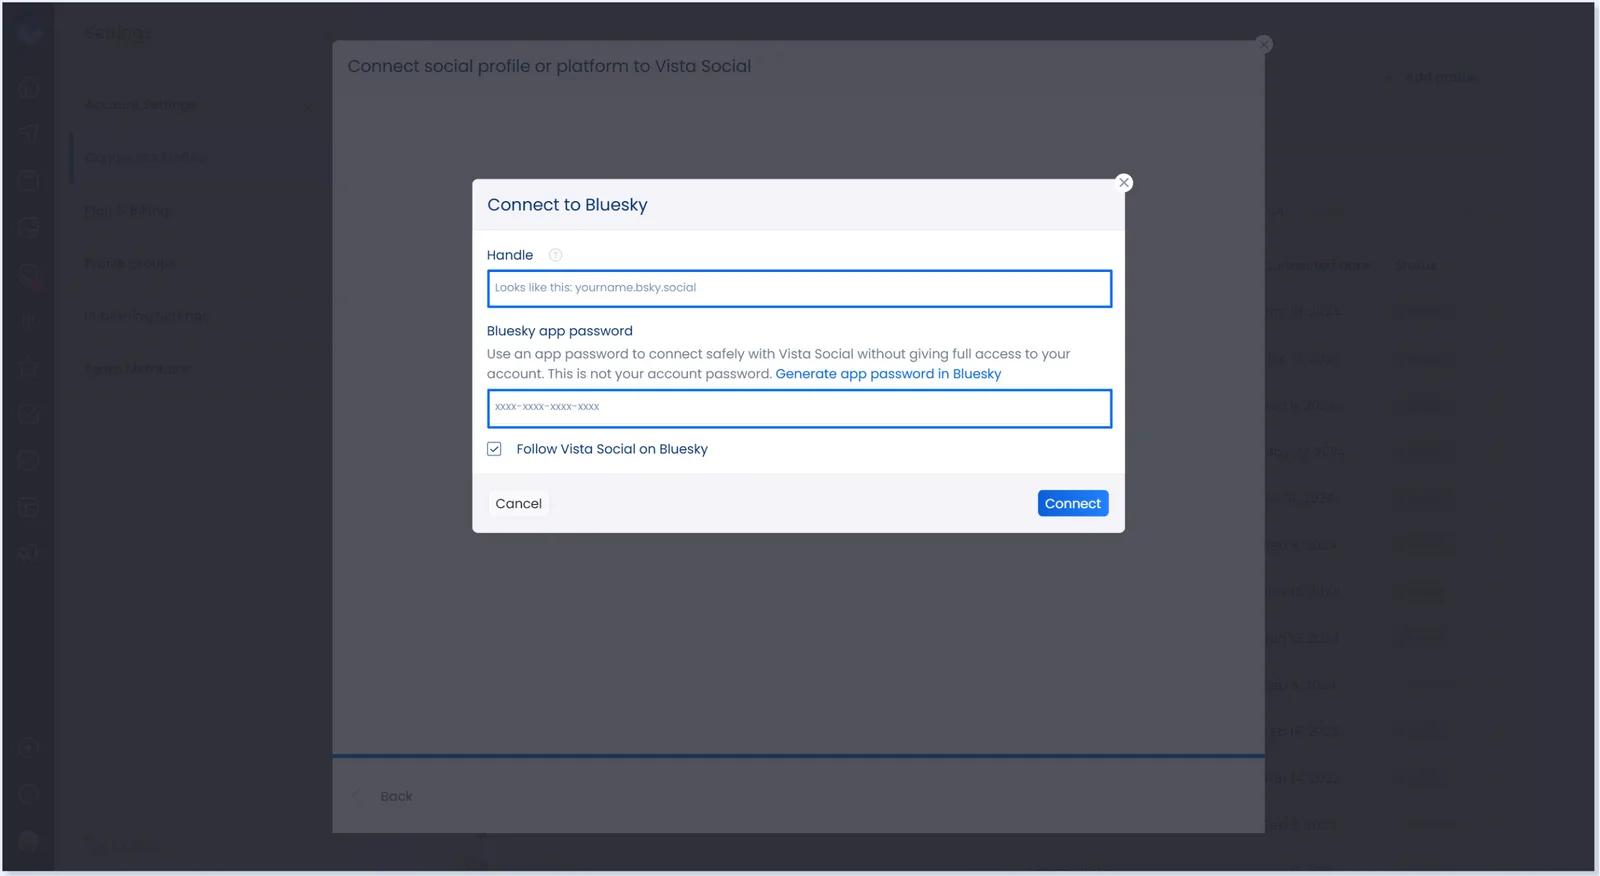
Task: Select the megaphone icon in left sidebar
Action: point(29,553)
